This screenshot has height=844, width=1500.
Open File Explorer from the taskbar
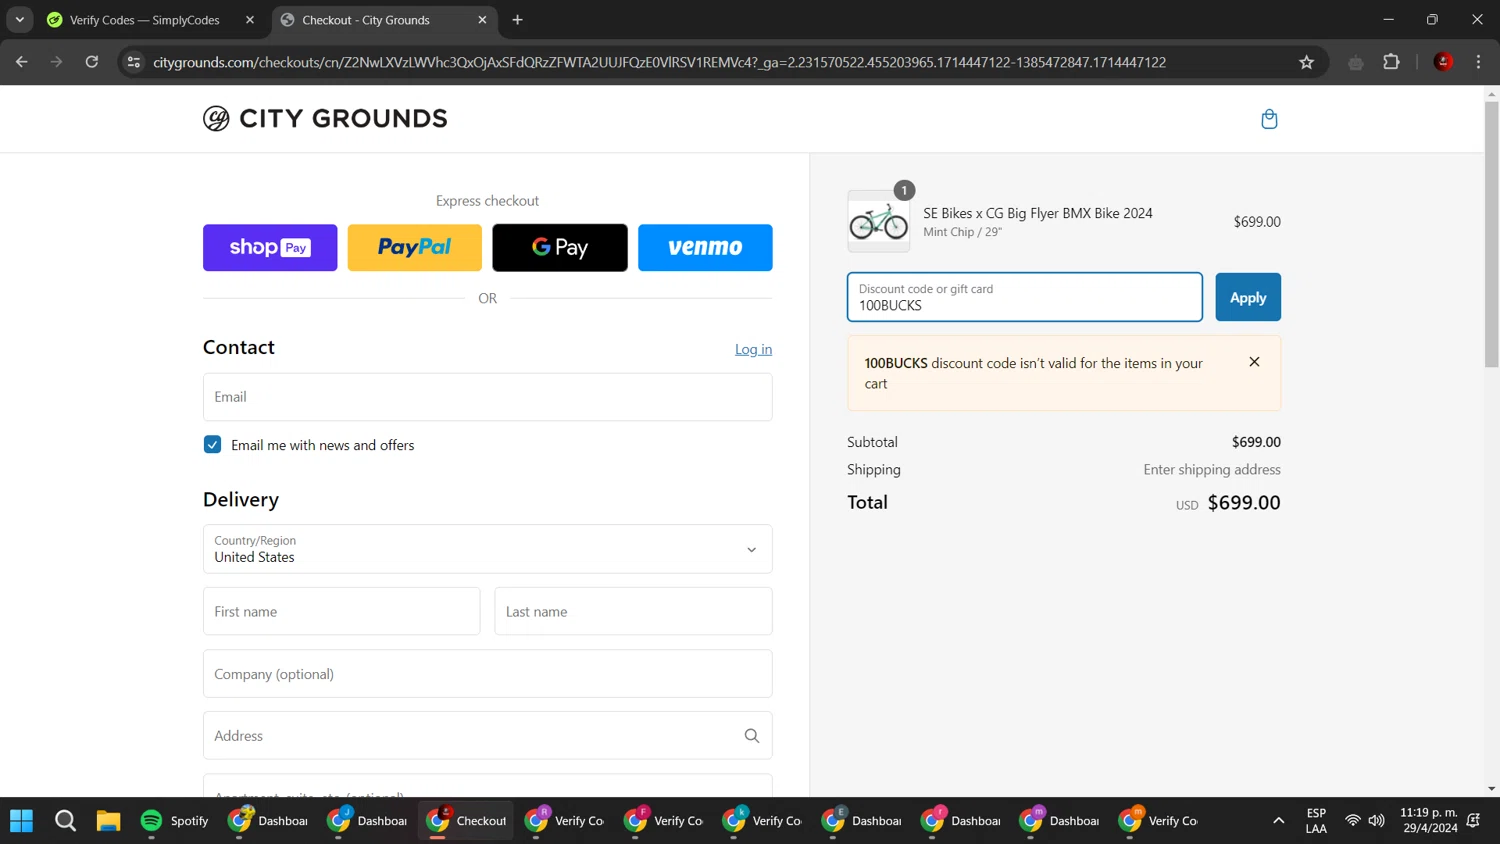(108, 821)
